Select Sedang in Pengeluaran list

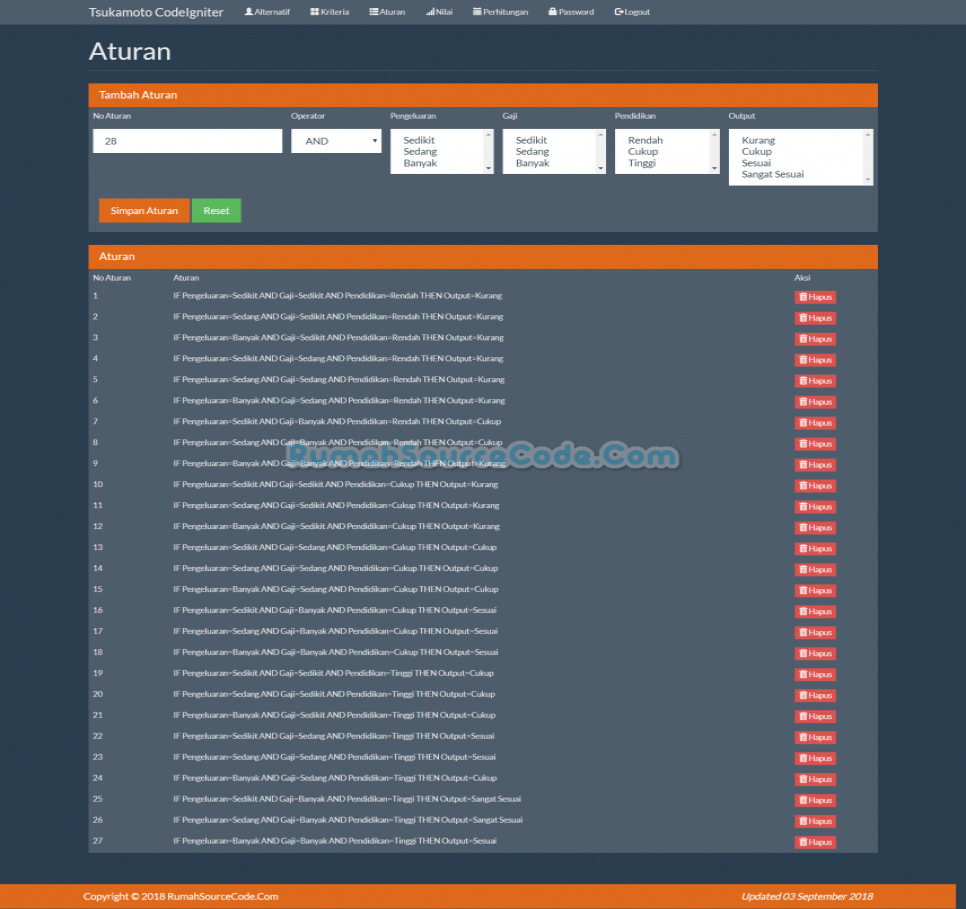[420, 152]
